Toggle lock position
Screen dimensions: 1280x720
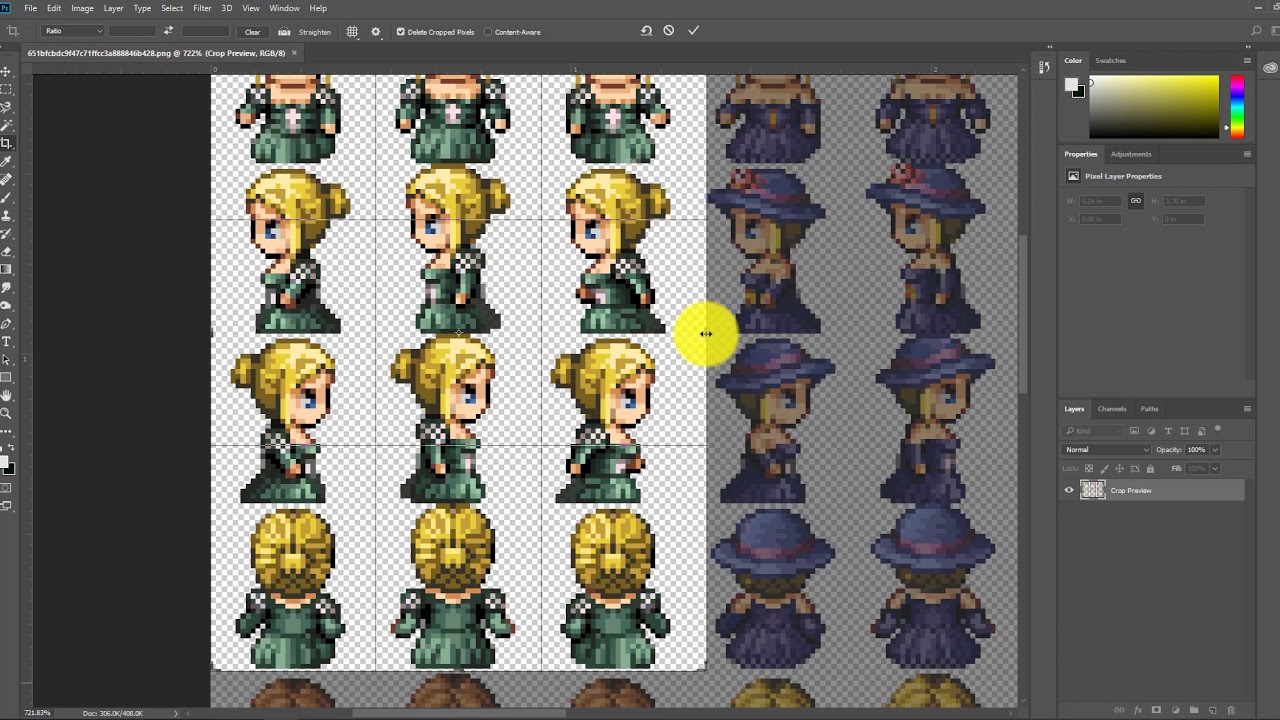pyautogui.click(x=1120, y=468)
